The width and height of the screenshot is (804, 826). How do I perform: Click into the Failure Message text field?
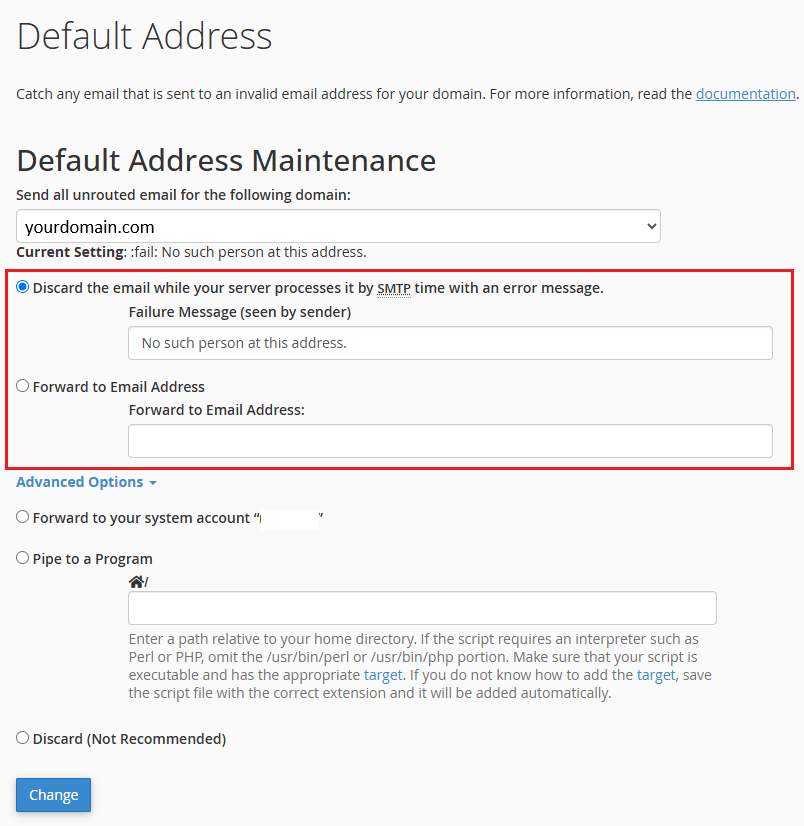pos(450,343)
